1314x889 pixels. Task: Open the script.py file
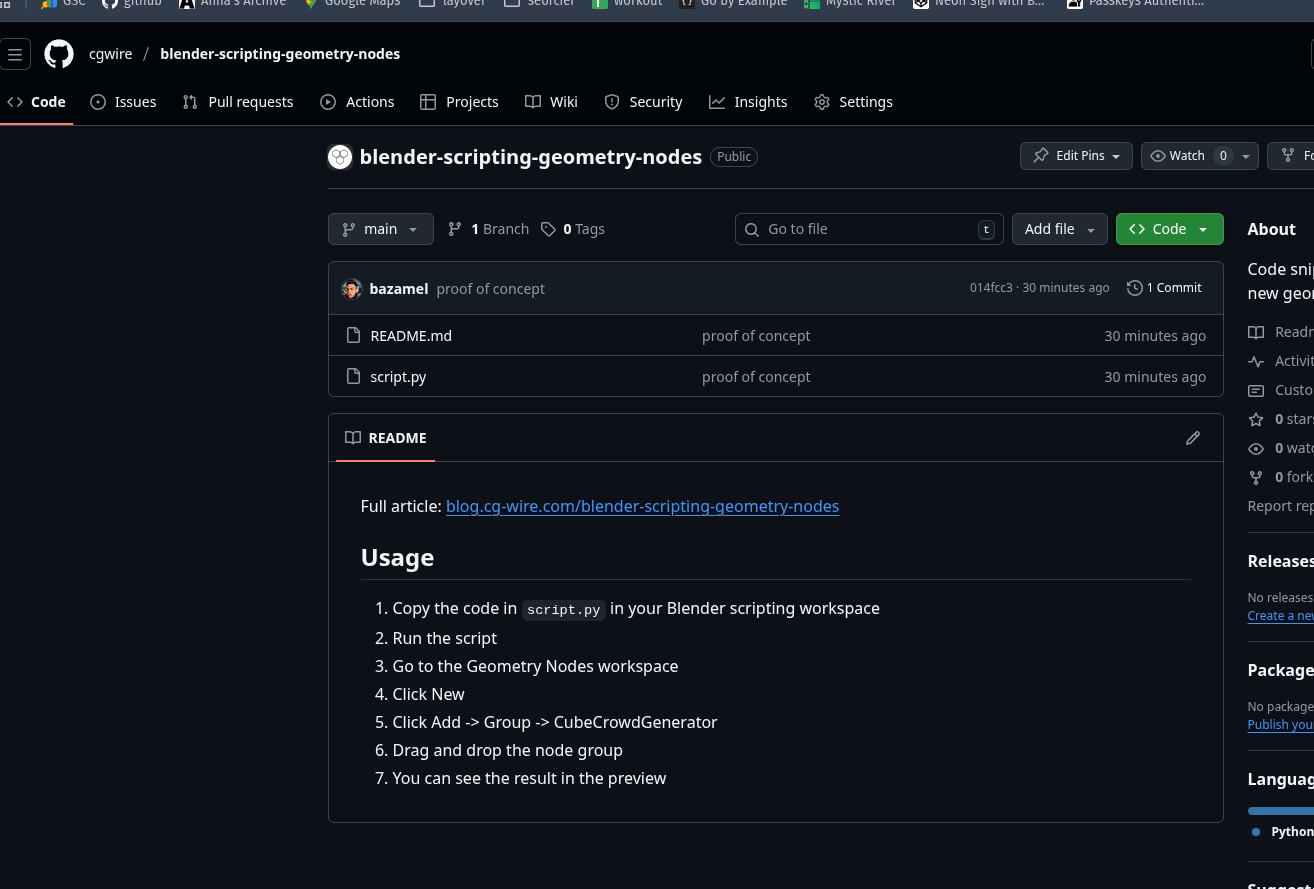(398, 377)
